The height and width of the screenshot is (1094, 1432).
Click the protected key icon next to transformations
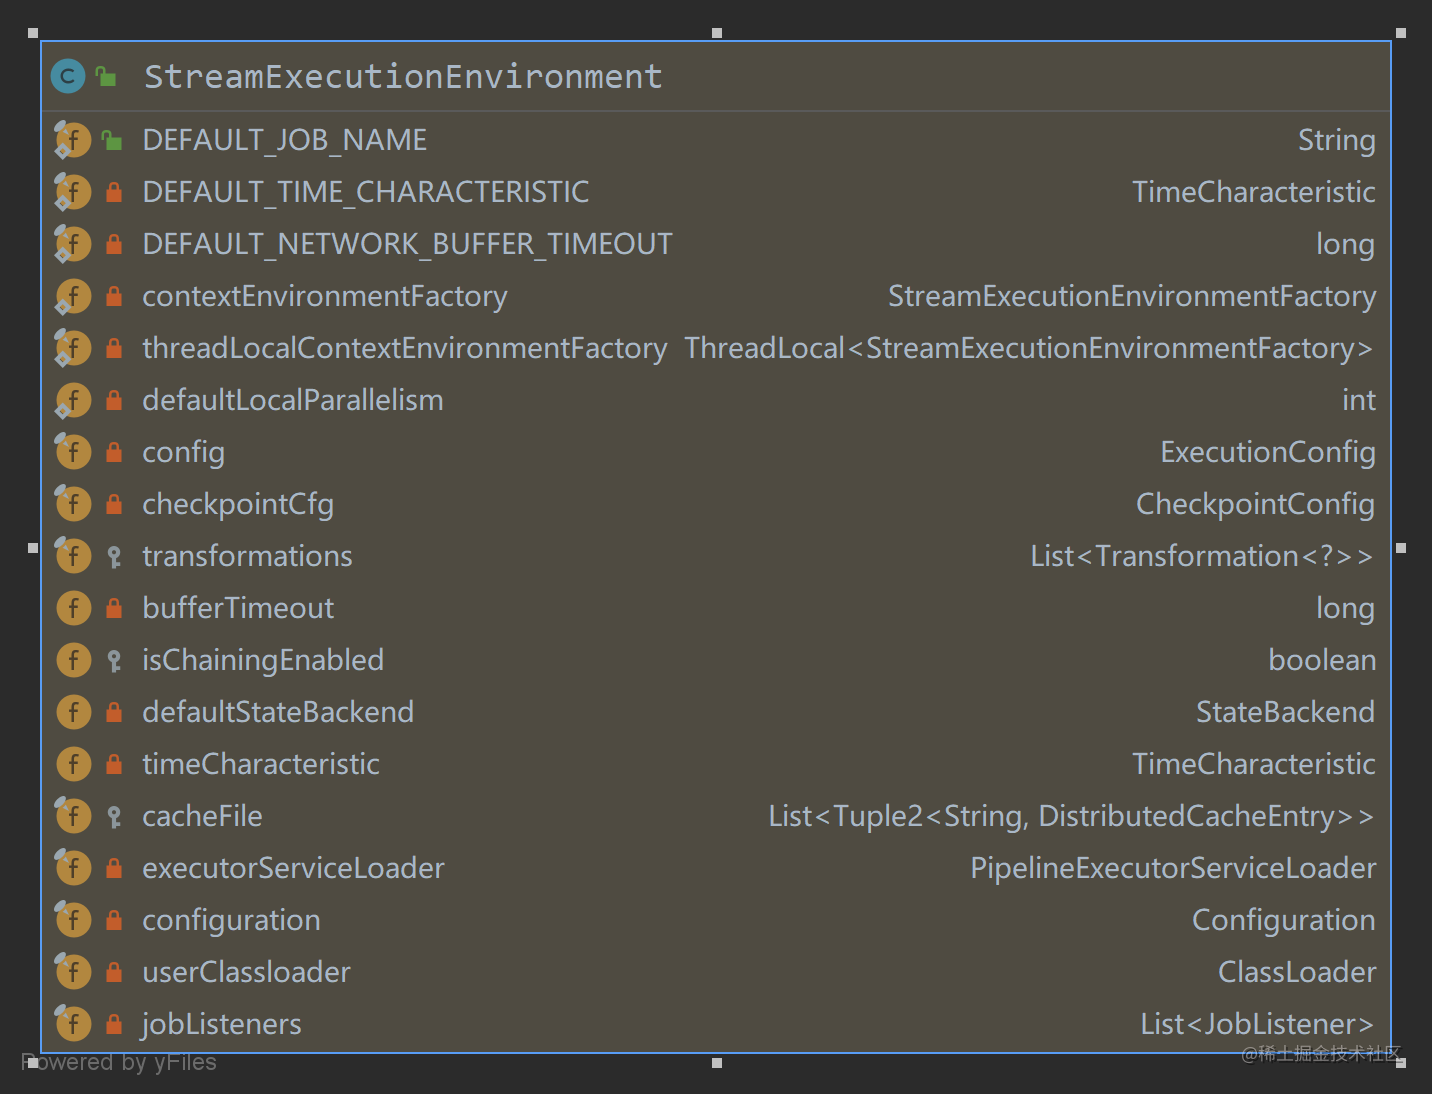coord(114,556)
